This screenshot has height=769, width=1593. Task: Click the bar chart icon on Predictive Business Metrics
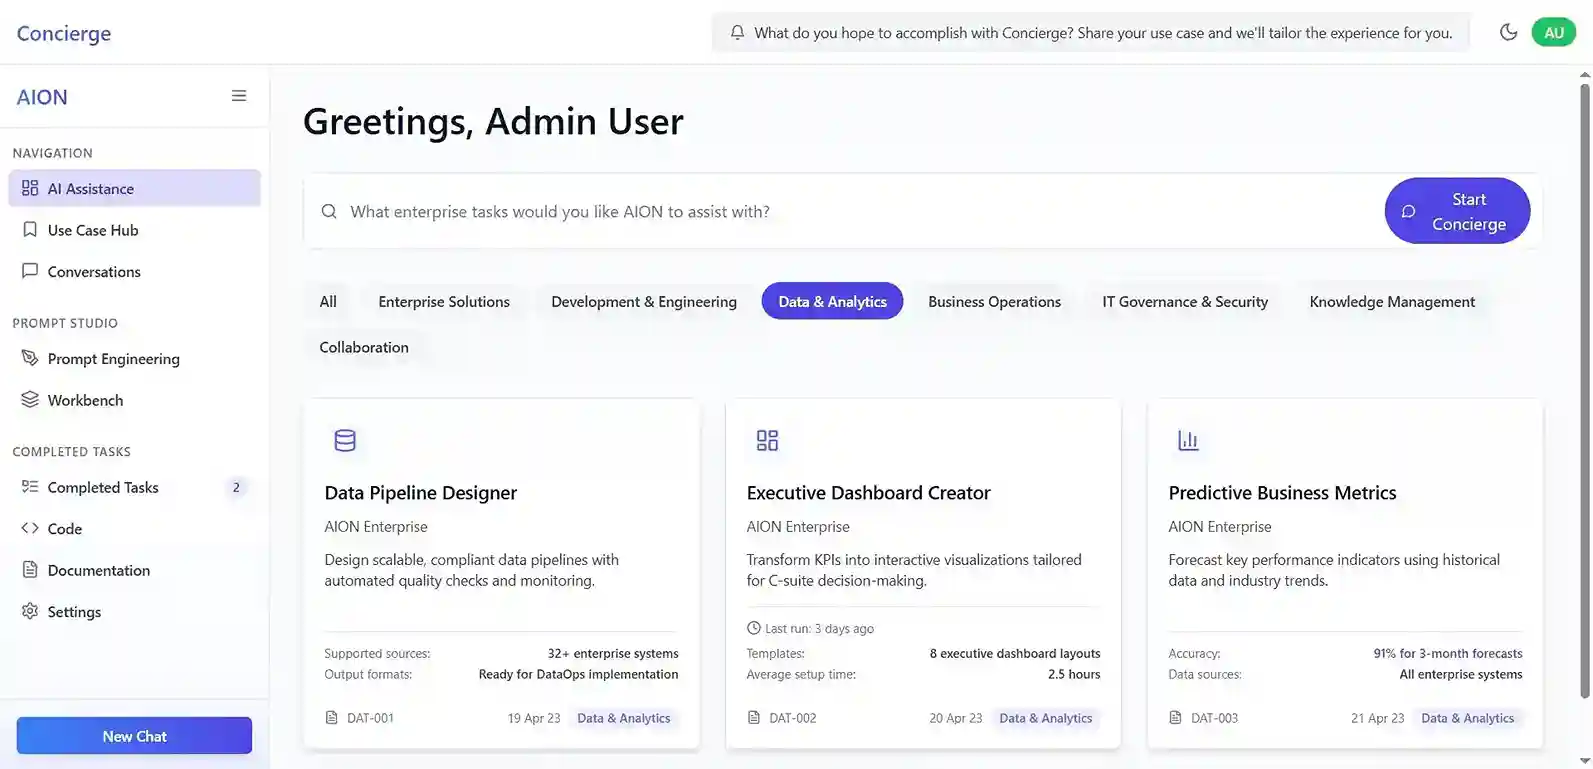1188,440
